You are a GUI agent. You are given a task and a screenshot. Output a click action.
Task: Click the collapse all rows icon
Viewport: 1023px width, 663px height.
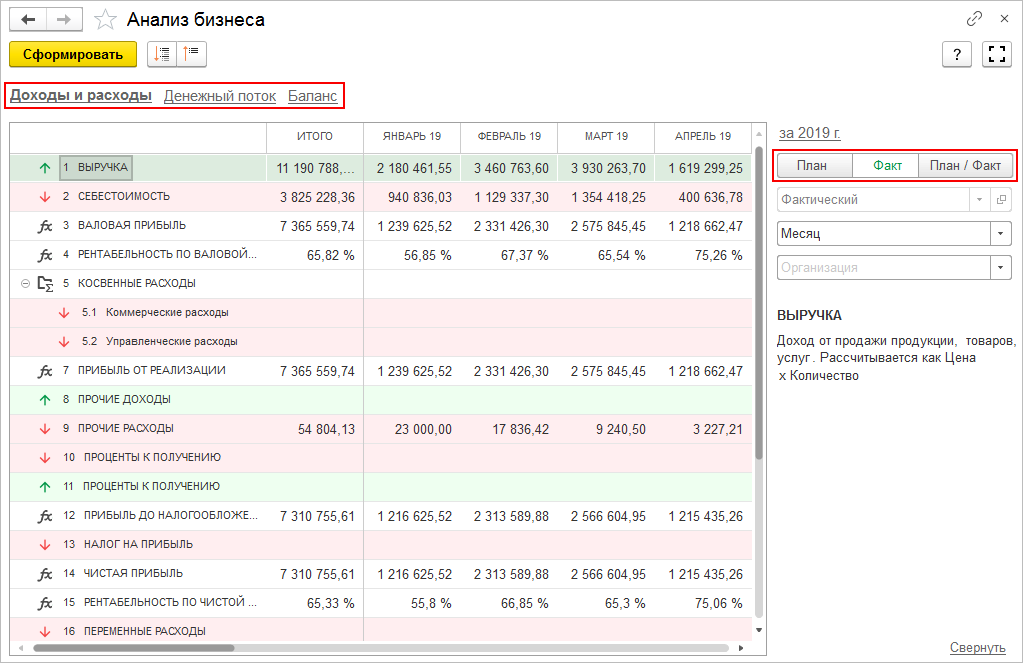pyautogui.click(x=190, y=54)
